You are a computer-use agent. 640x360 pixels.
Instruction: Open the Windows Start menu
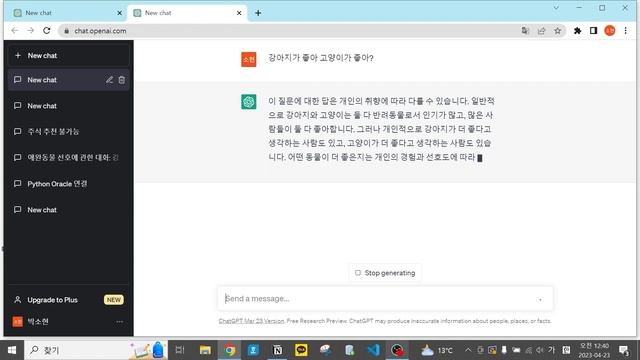tap(12, 350)
